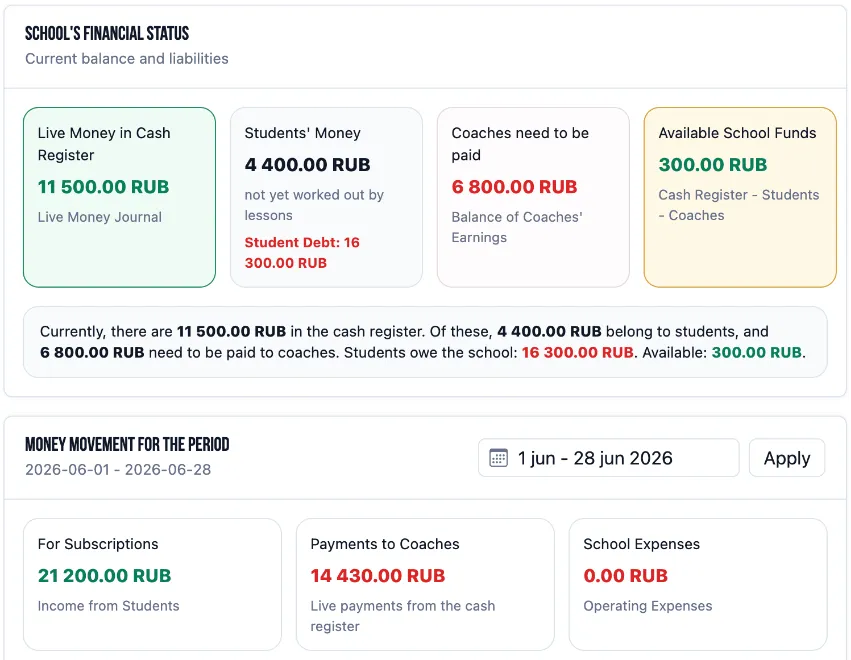Click the 'Operating Expenses' caption
The width and height of the screenshot is (851, 660).
[x=647, y=606]
